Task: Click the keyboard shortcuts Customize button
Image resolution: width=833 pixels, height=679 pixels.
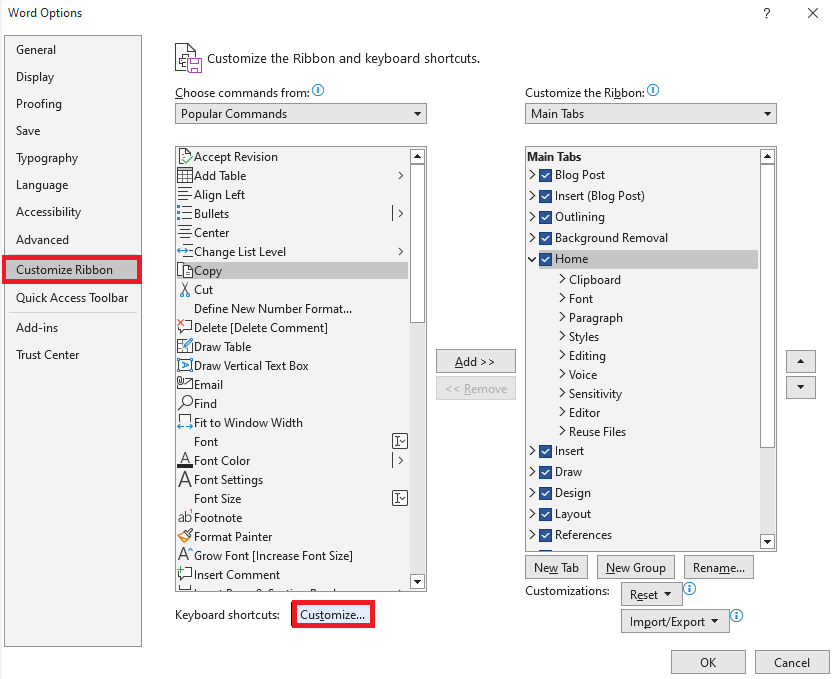Action: tap(333, 615)
